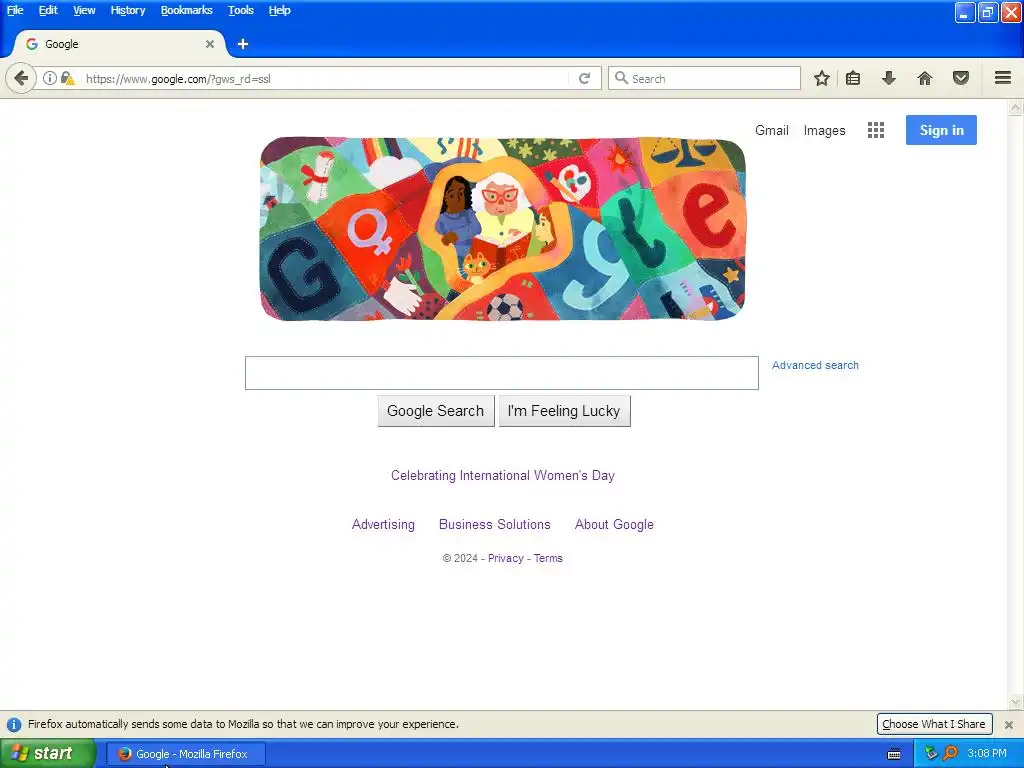
Task: Open the Google apps grid
Action: (876, 130)
